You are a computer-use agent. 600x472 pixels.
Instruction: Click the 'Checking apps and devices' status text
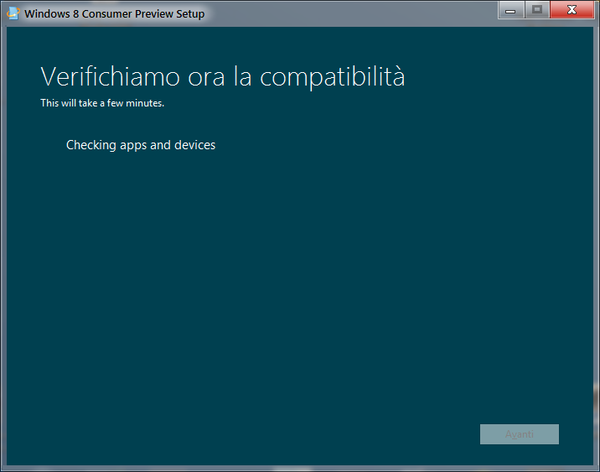pyautogui.click(x=141, y=145)
